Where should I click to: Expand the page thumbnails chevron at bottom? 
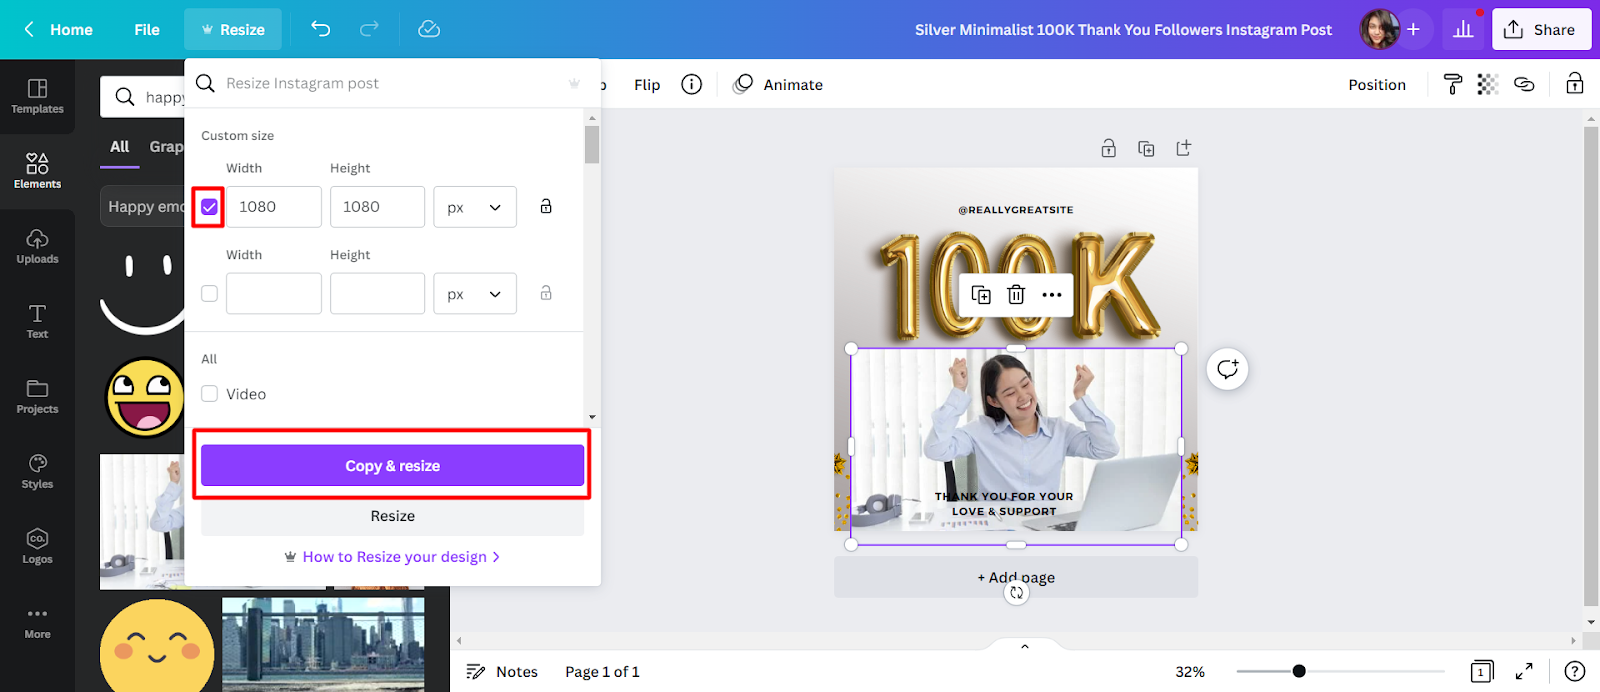[x=1025, y=646]
